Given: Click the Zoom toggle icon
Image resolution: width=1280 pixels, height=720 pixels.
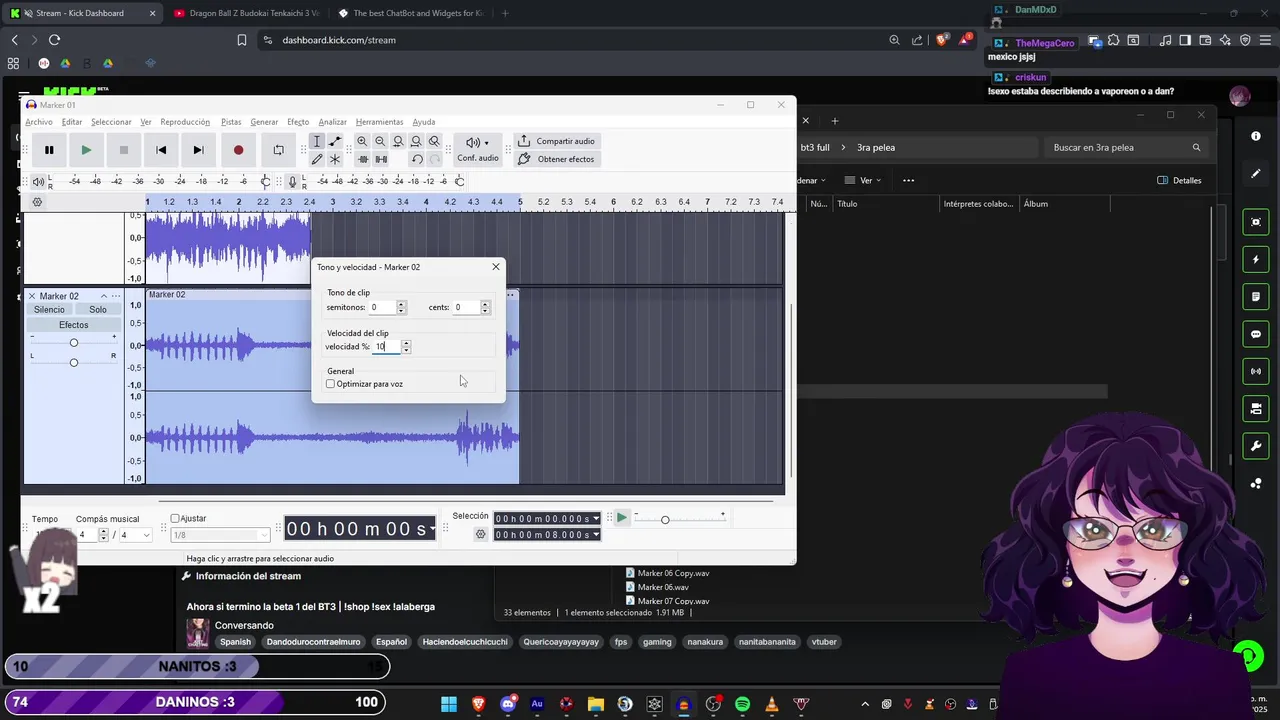Looking at the screenshot, I should 434,141.
